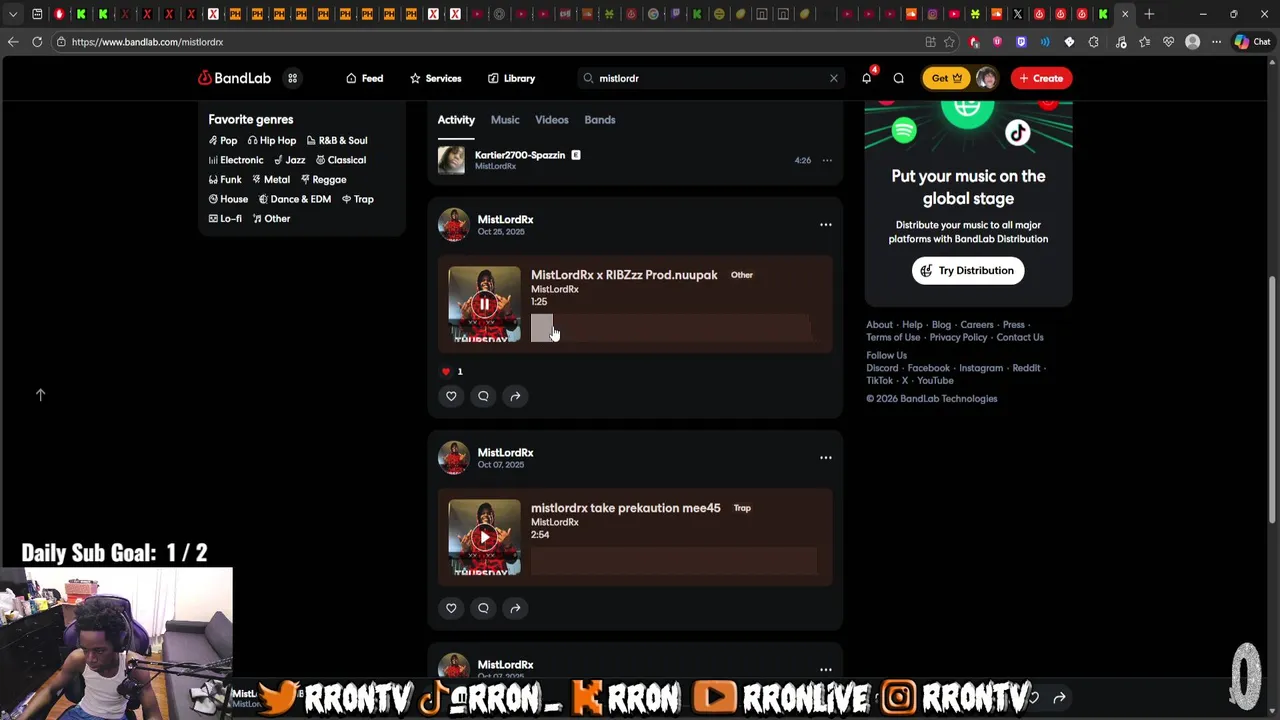Switch to the Videos tab
1280x720 pixels.
pyautogui.click(x=552, y=120)
